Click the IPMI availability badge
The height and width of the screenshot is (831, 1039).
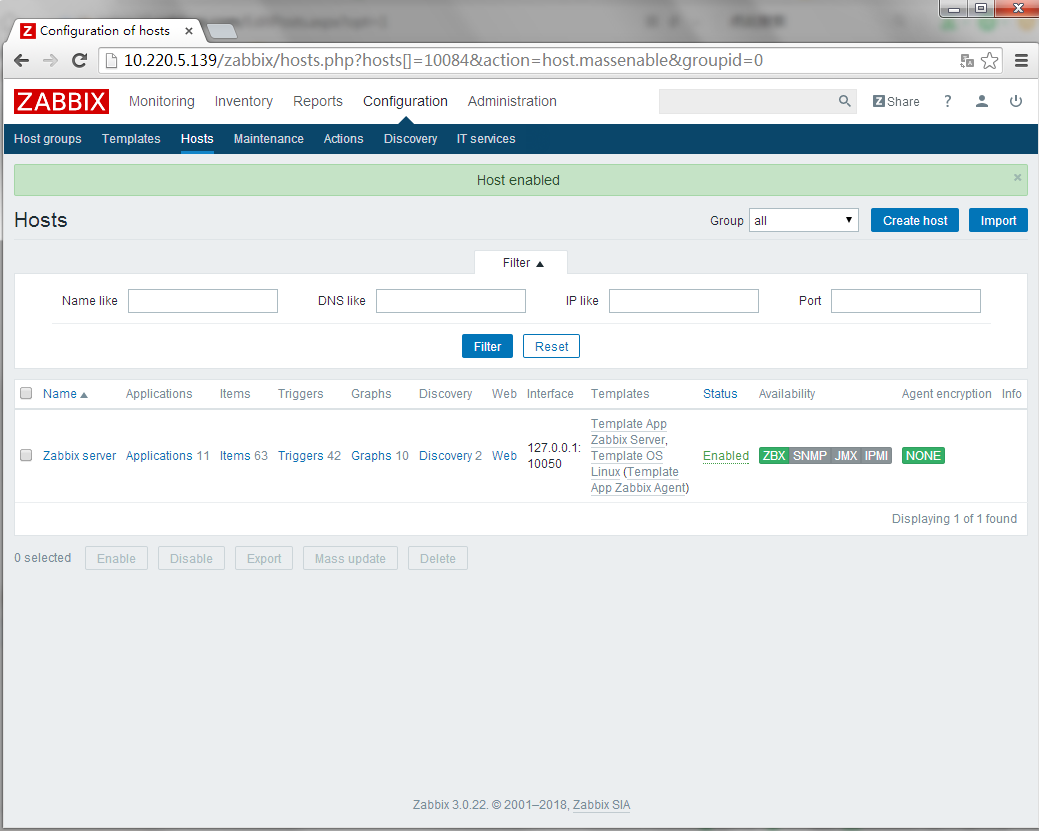coord(876,456)
